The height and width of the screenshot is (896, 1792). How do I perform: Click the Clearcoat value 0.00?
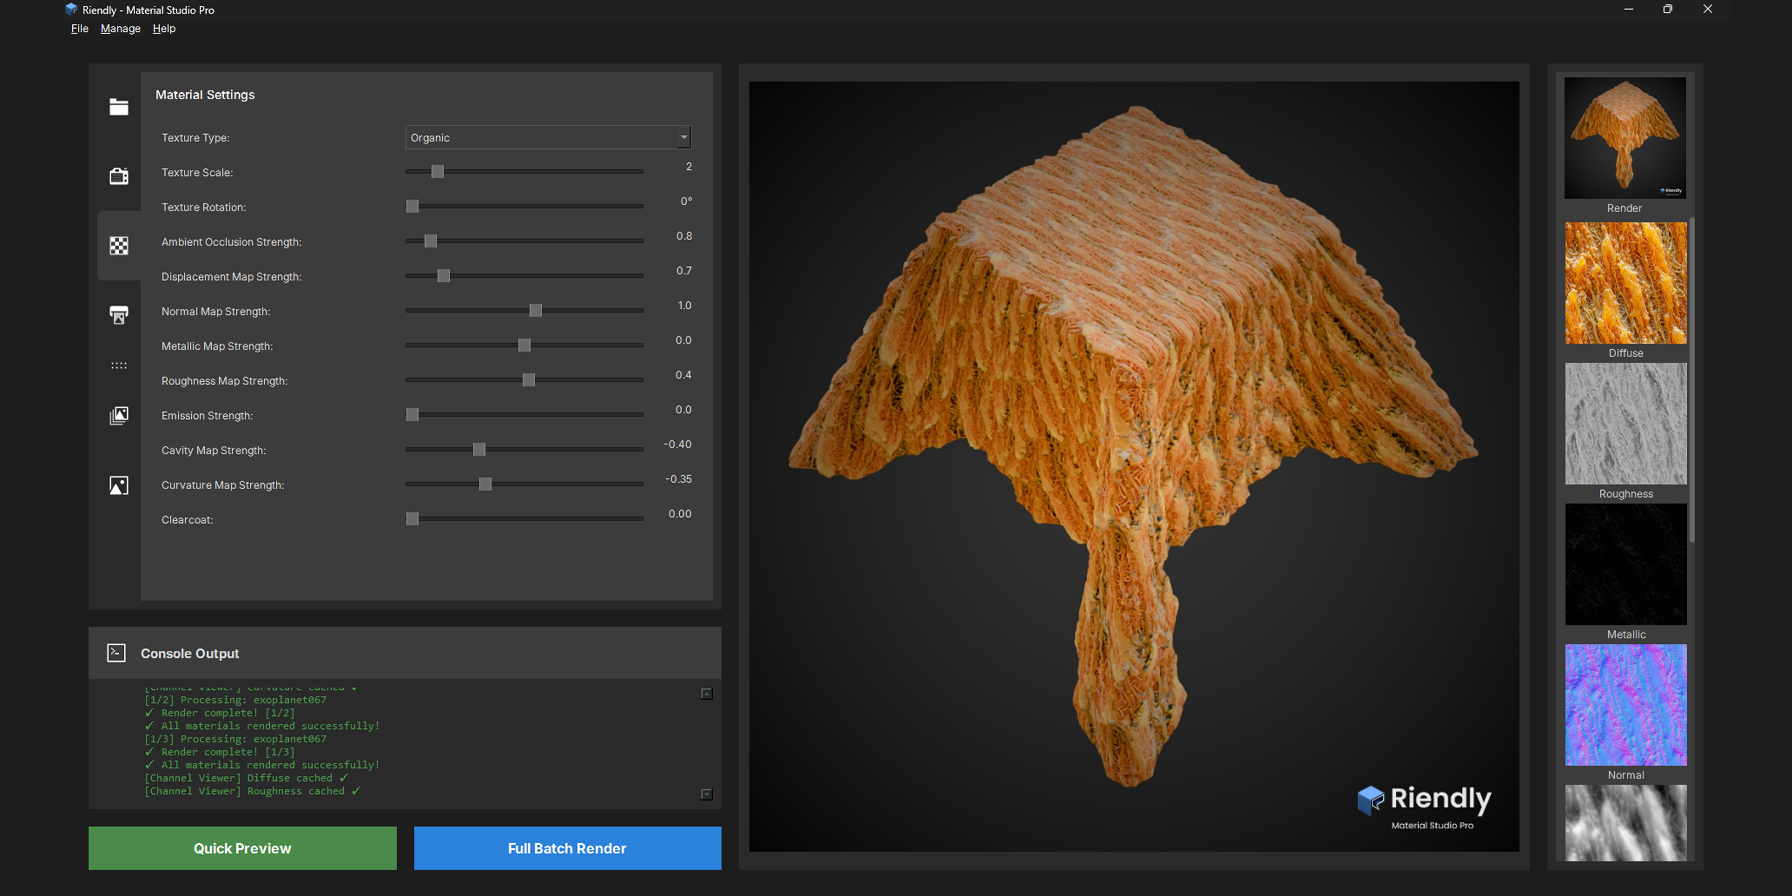pyautogui.click(x=680, y=514)
